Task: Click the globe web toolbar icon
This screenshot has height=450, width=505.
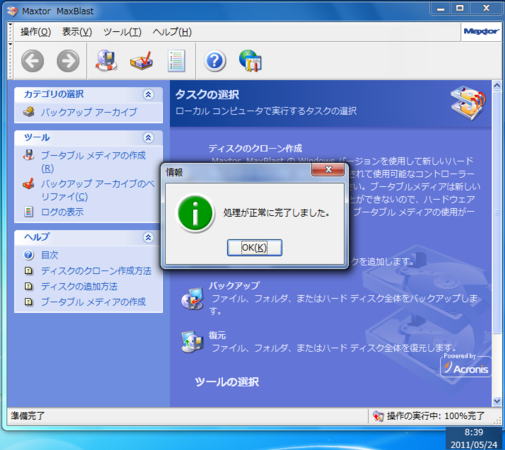Action: coord(250,60)
